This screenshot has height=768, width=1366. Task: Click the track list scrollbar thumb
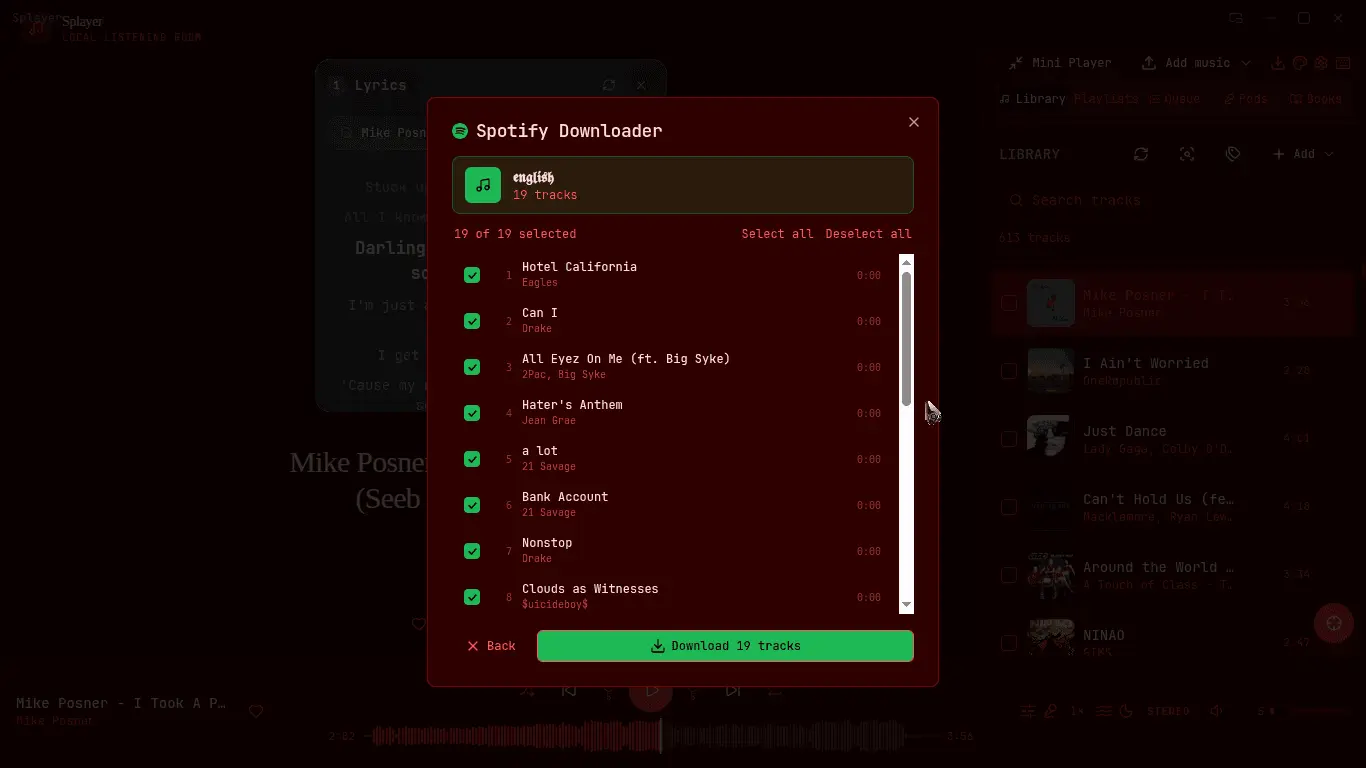pos(907,338)
